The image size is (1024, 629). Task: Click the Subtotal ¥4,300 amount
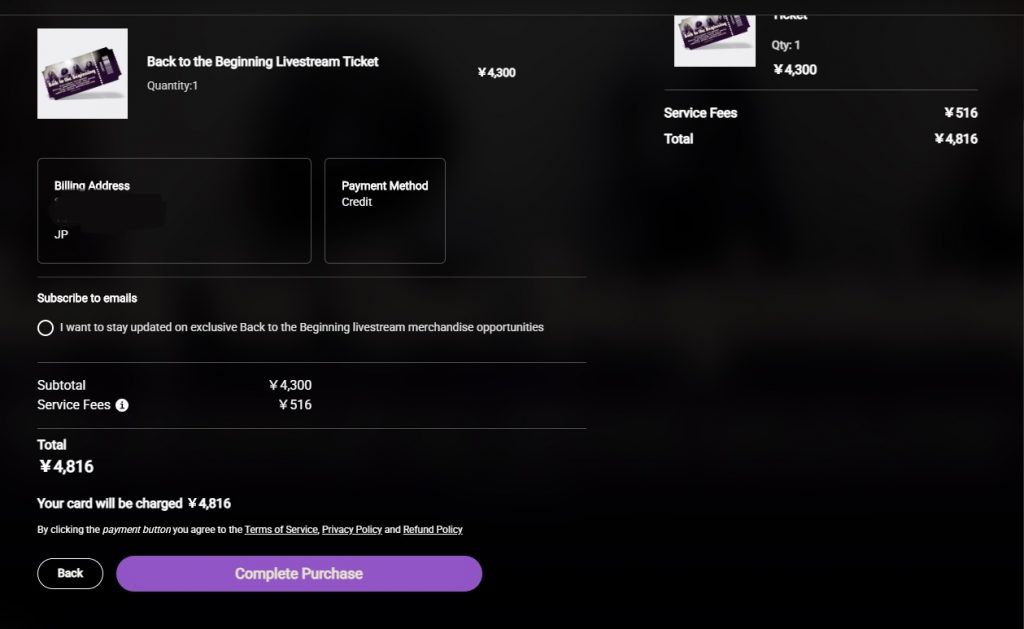(x=290, y=385)
